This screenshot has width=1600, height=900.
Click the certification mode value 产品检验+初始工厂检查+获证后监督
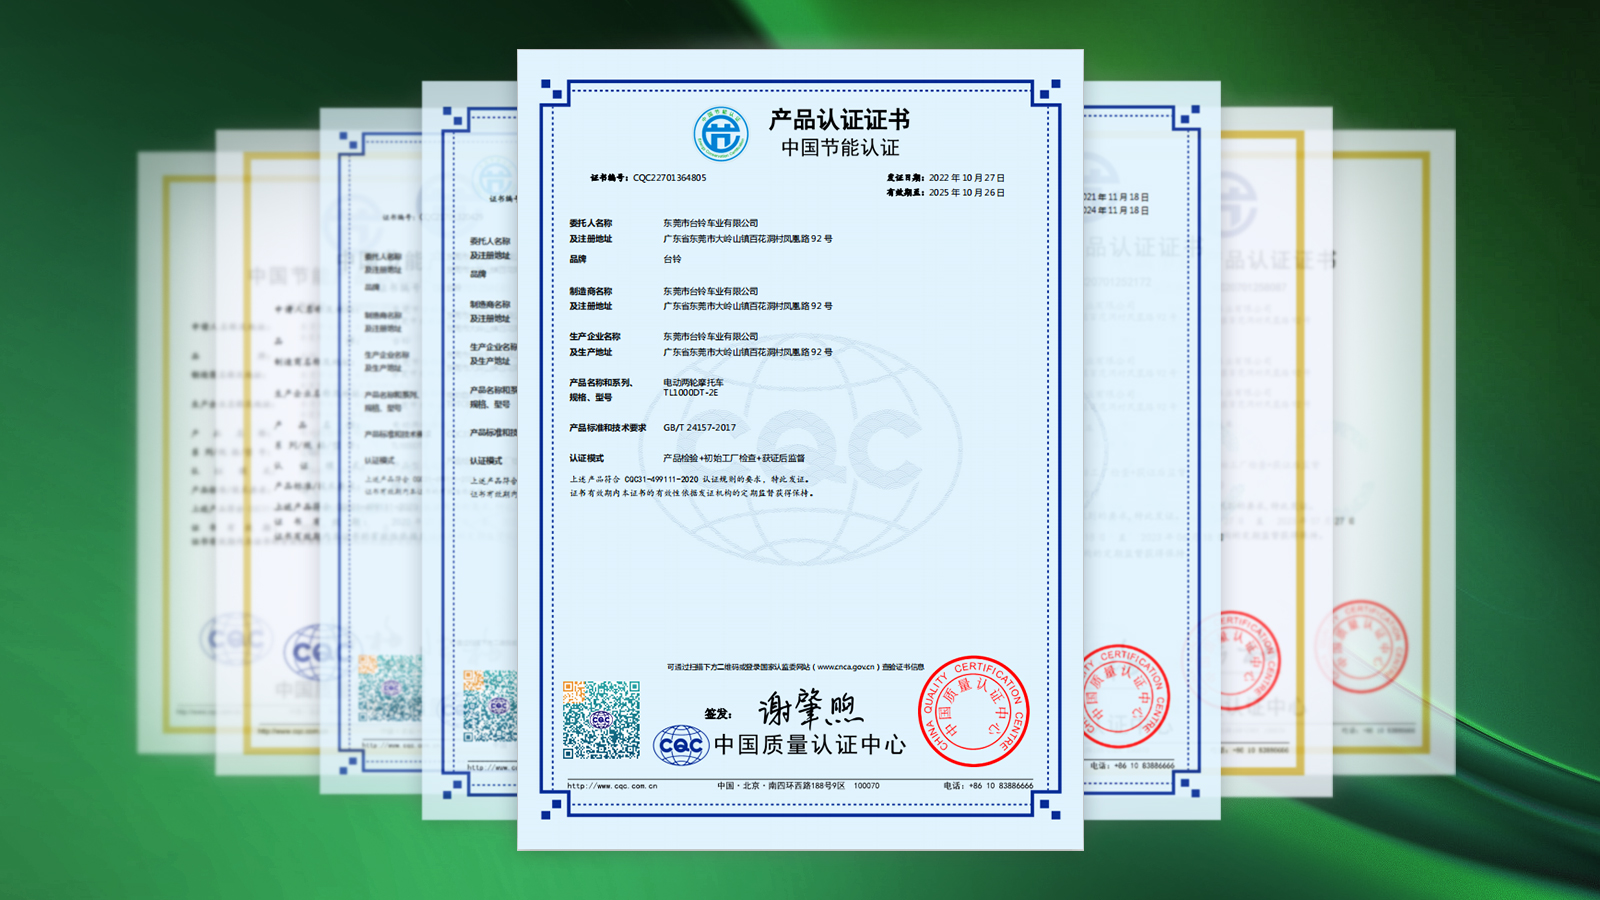pyautogui.click(x=734, y=458)
